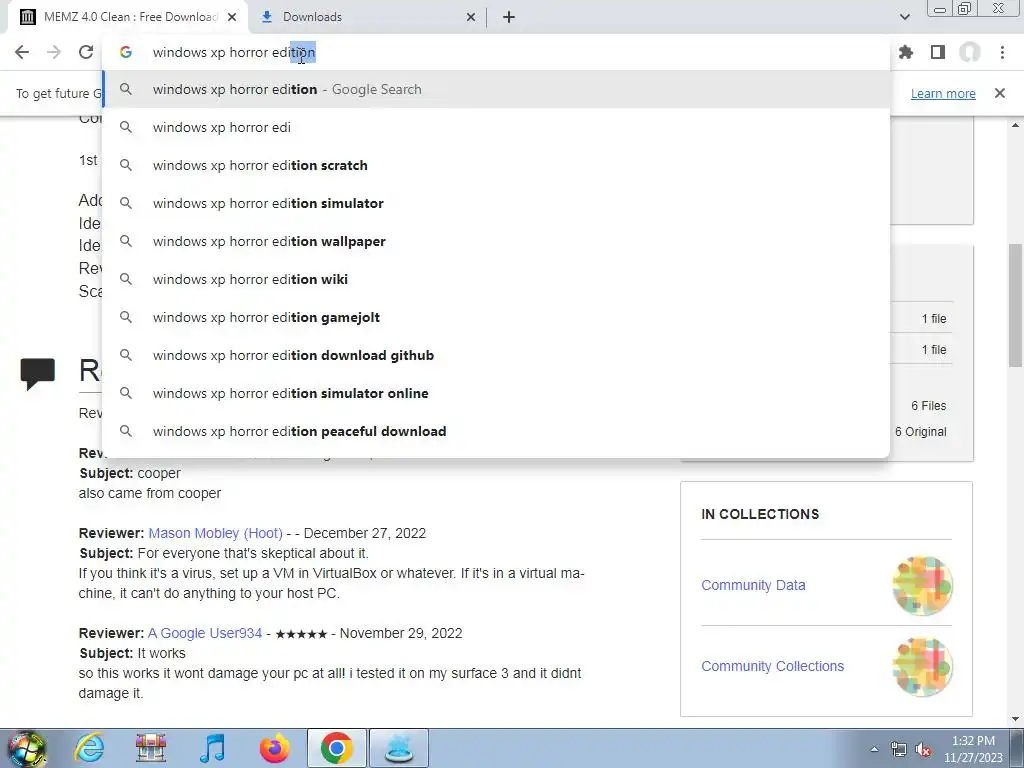This screenshot has width=1024, height=768.
Task: Open the Chrome taskbar button
Action: coord(336,748)
